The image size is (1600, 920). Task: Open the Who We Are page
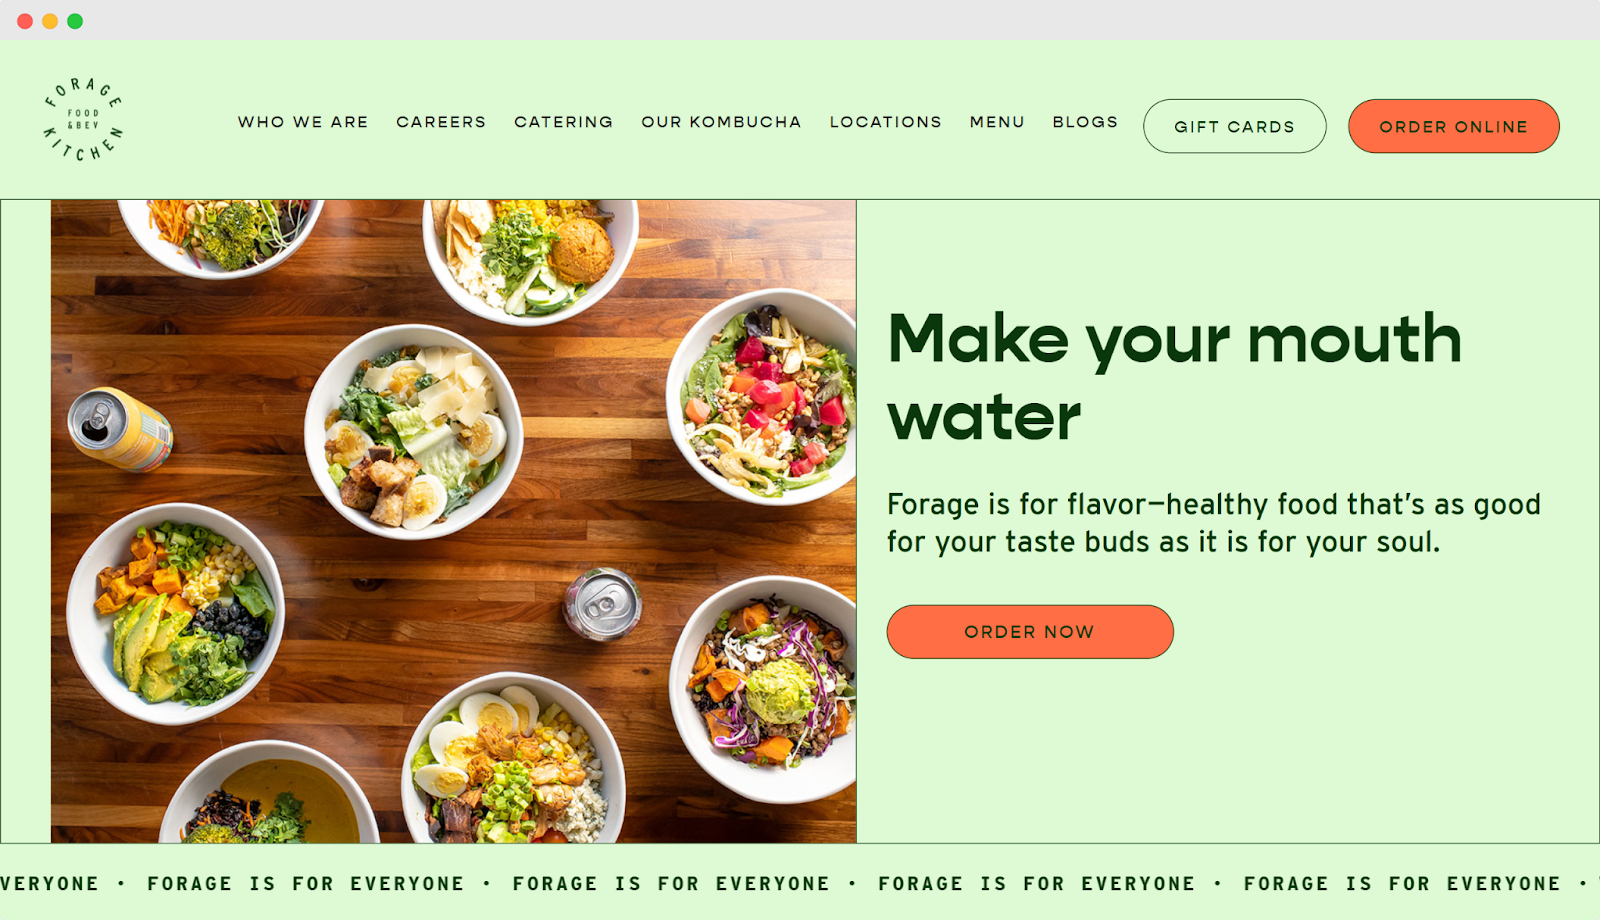coord(303,122)
